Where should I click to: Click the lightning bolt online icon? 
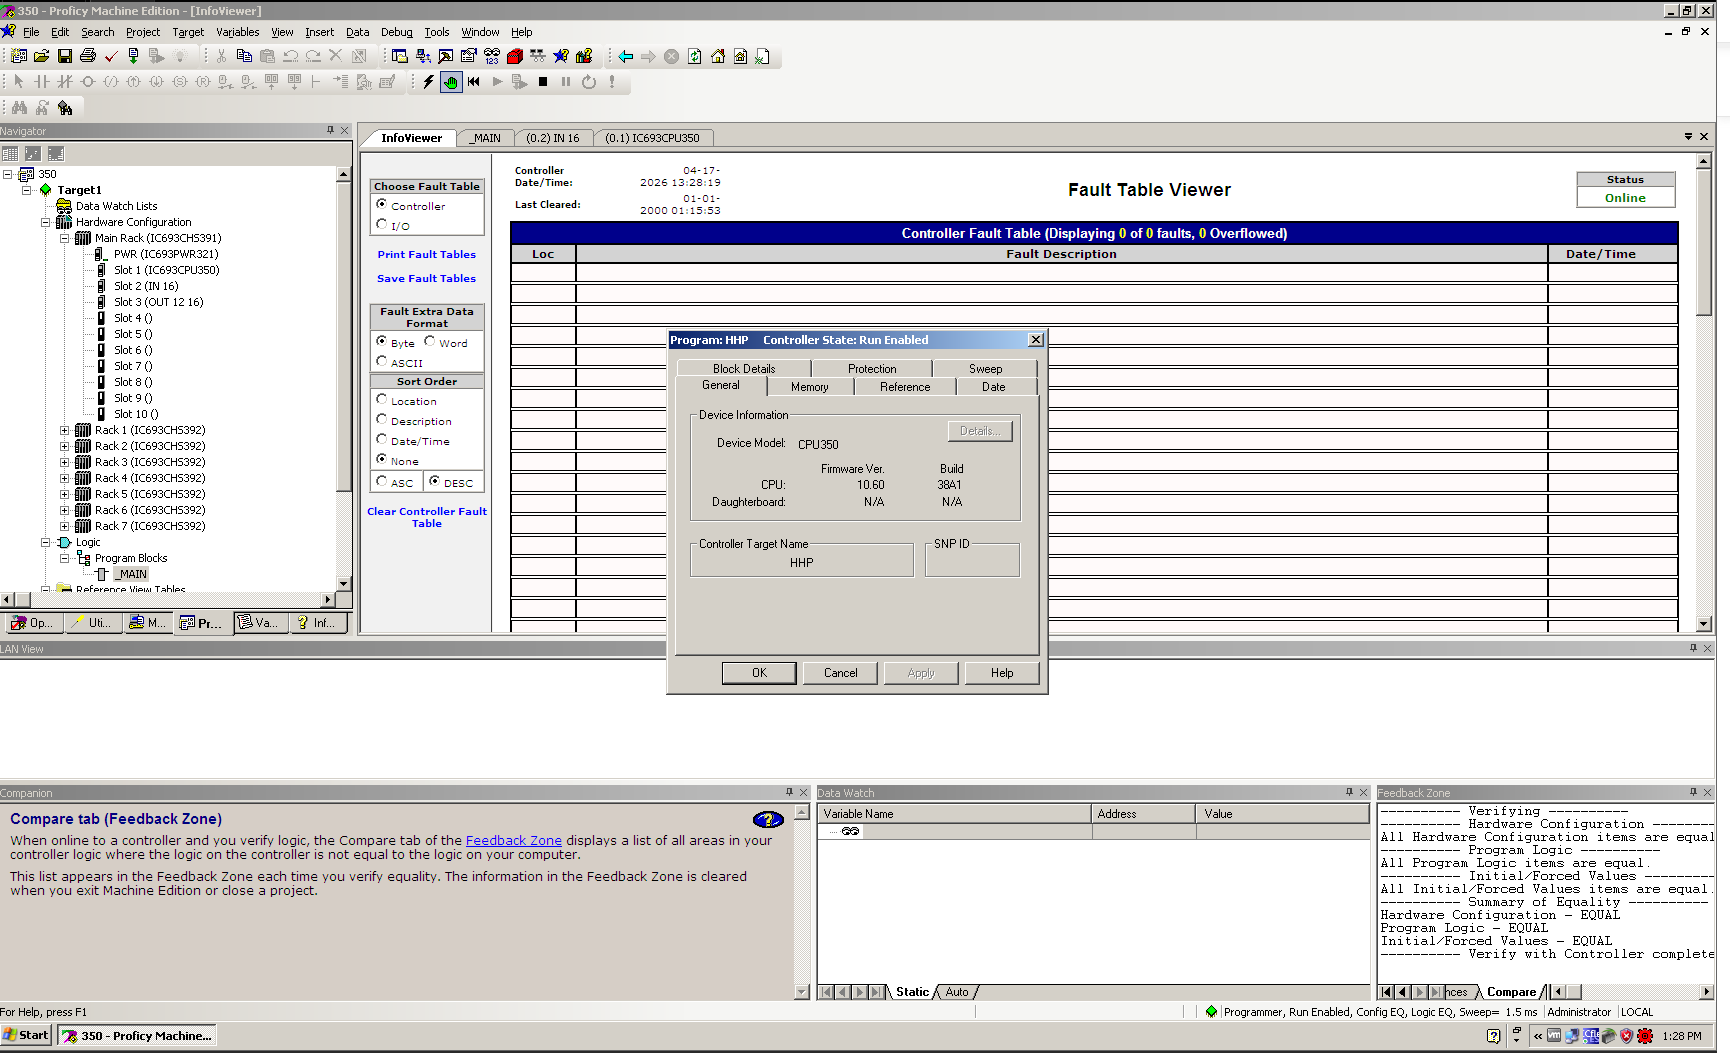tap(429, 82)
